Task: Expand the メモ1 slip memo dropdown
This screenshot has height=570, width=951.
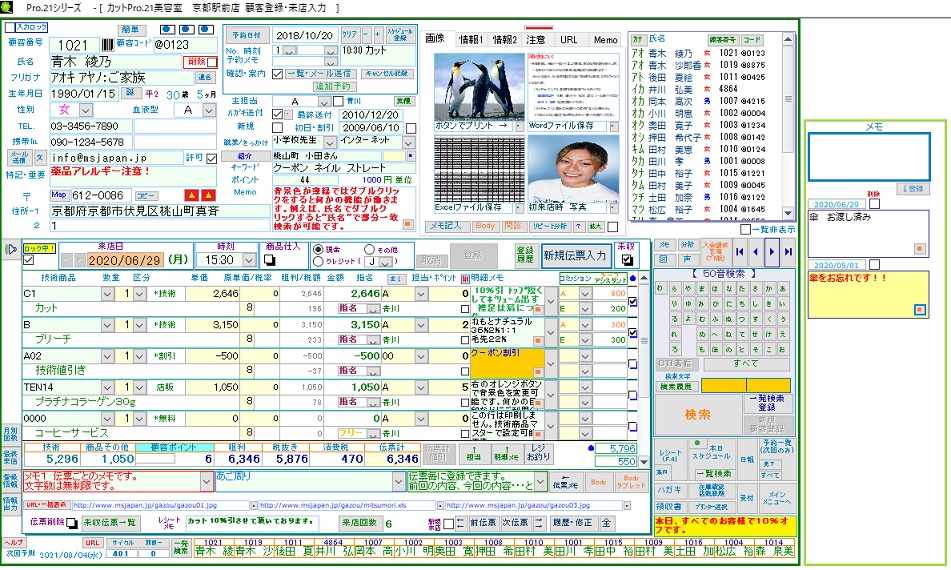Action: point(207,481)
